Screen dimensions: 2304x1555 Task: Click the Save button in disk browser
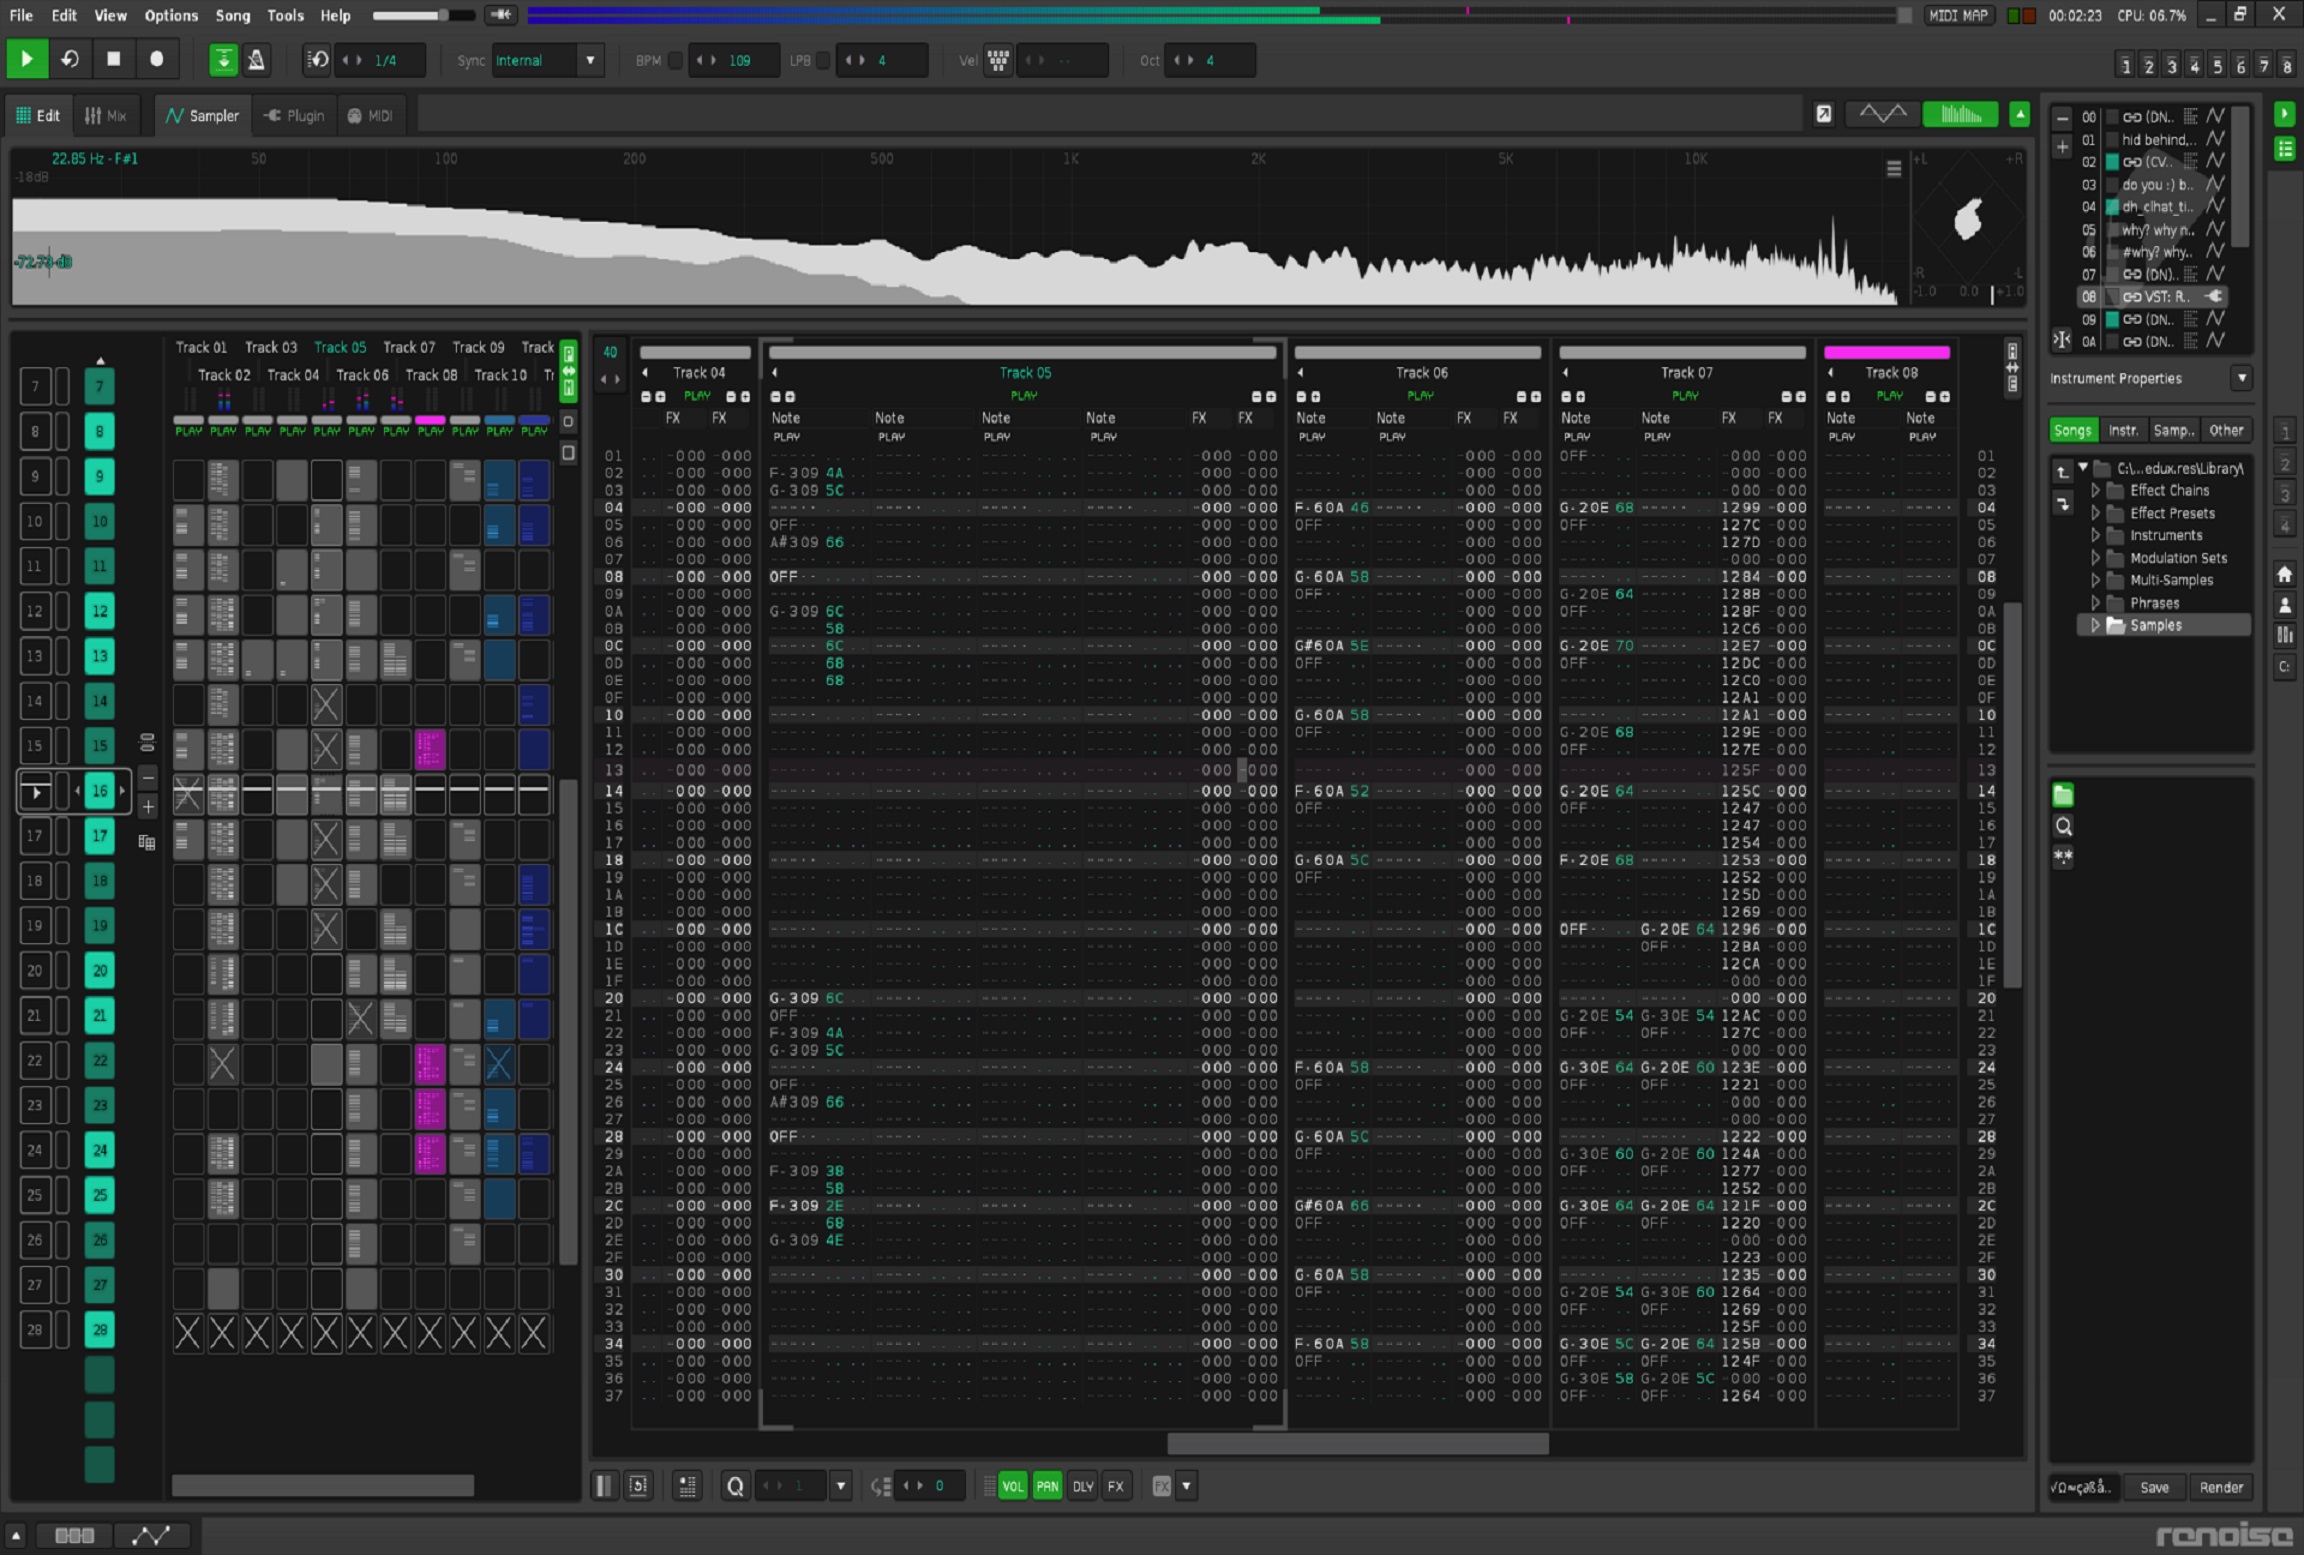pos(2154,1487)
